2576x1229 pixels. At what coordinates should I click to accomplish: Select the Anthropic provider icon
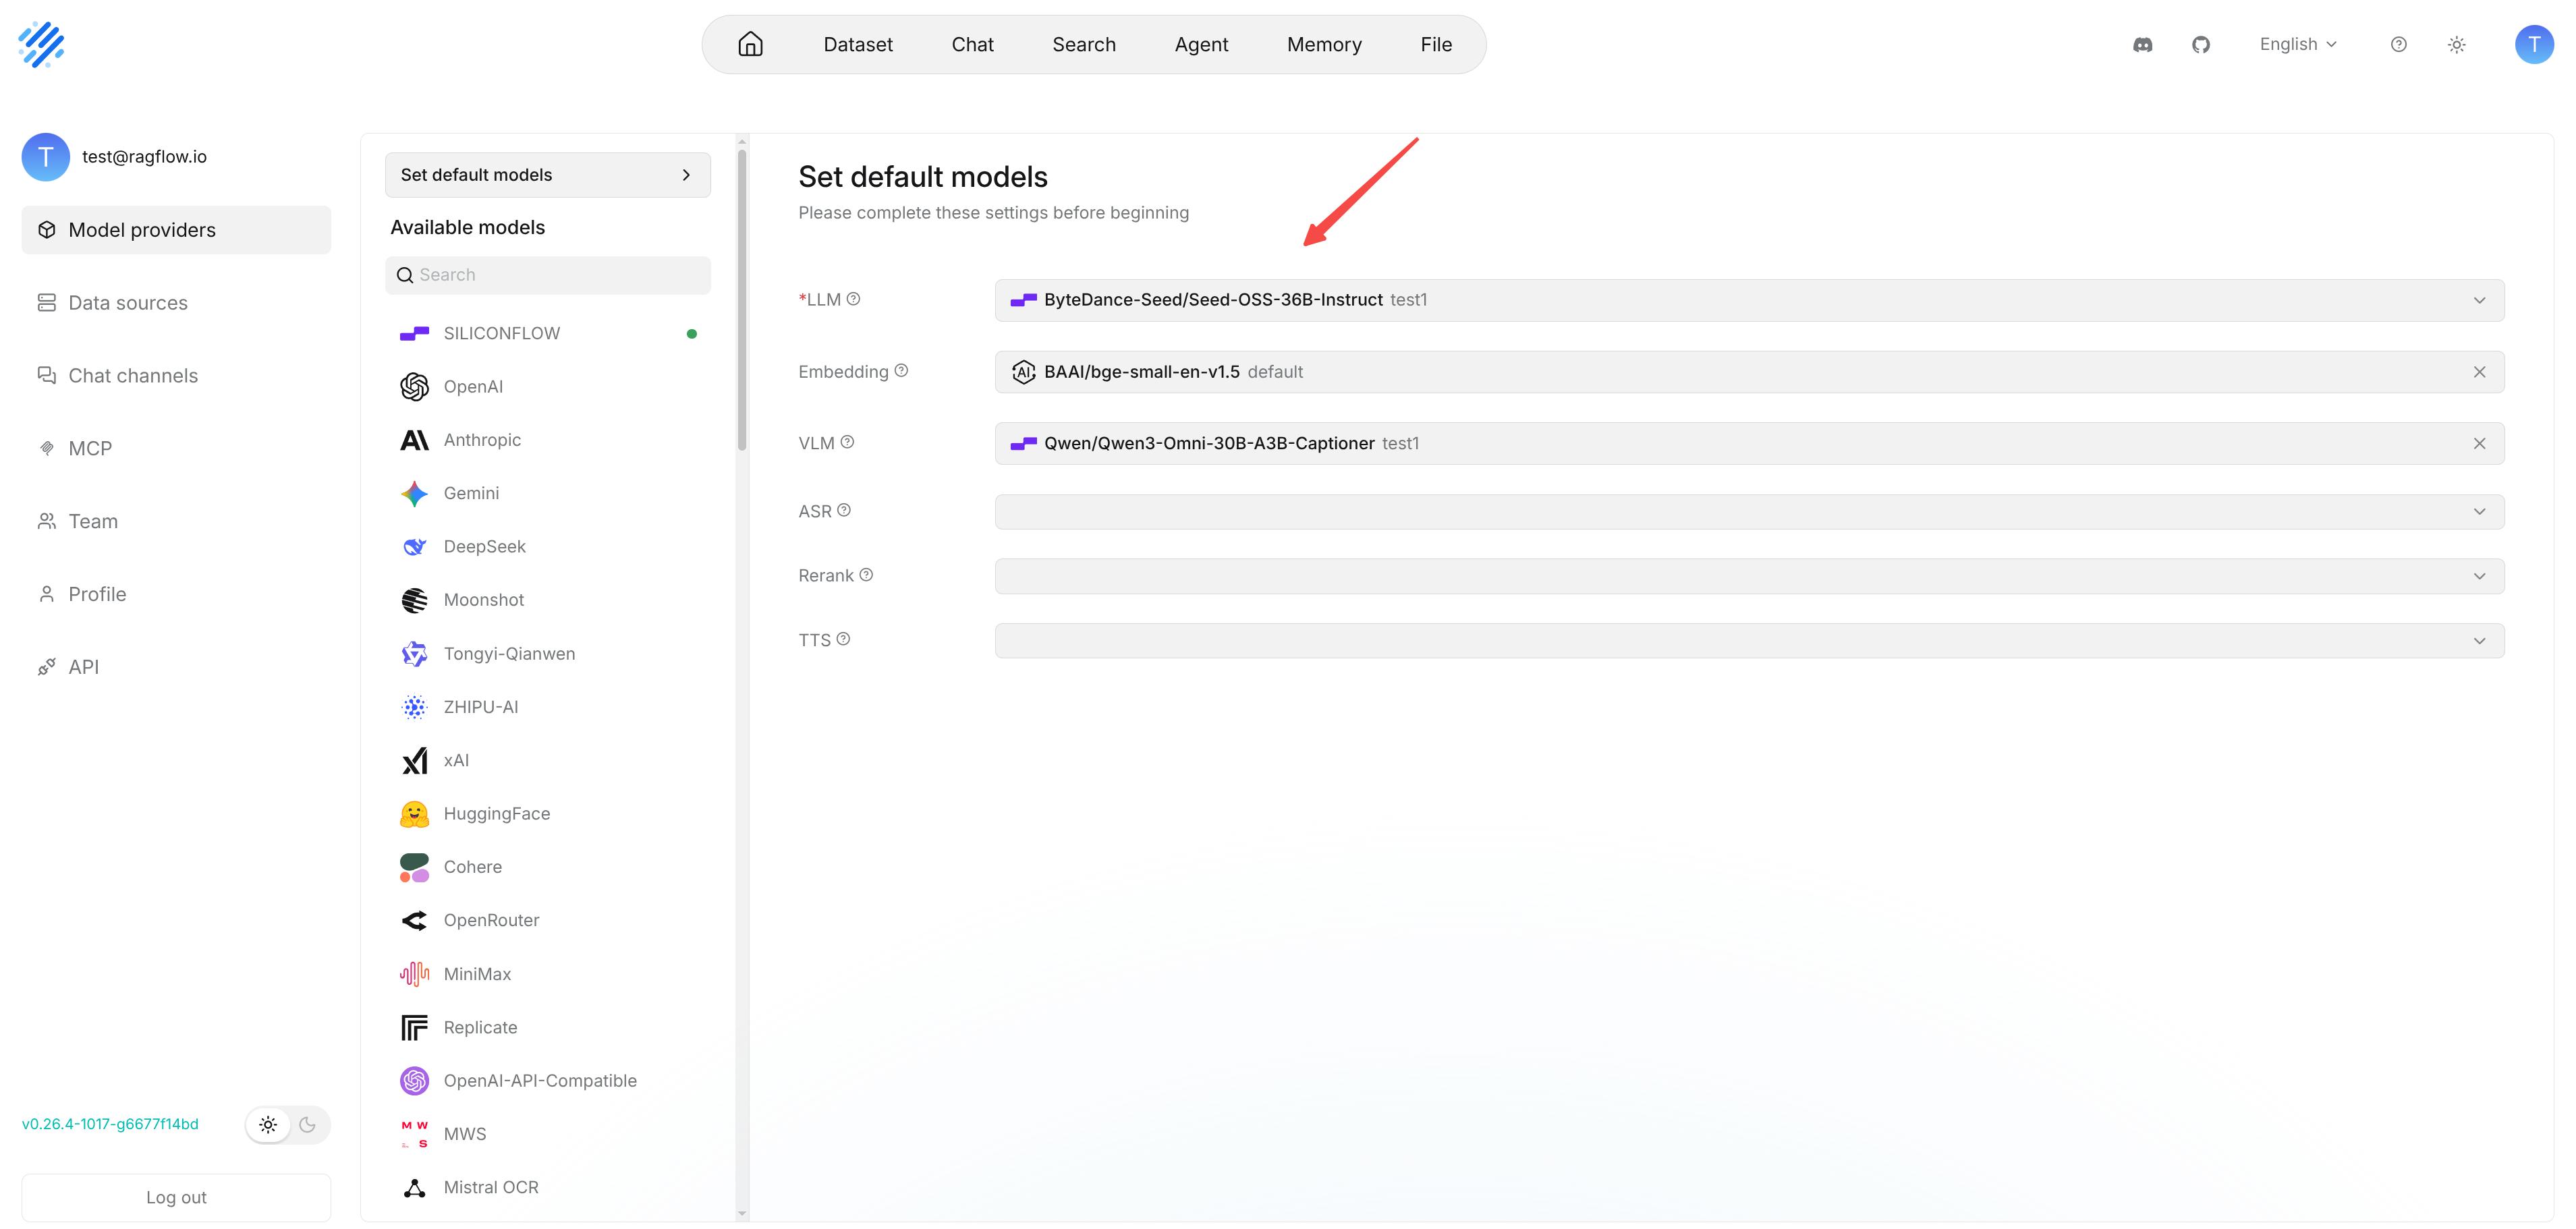coord(414,440)
